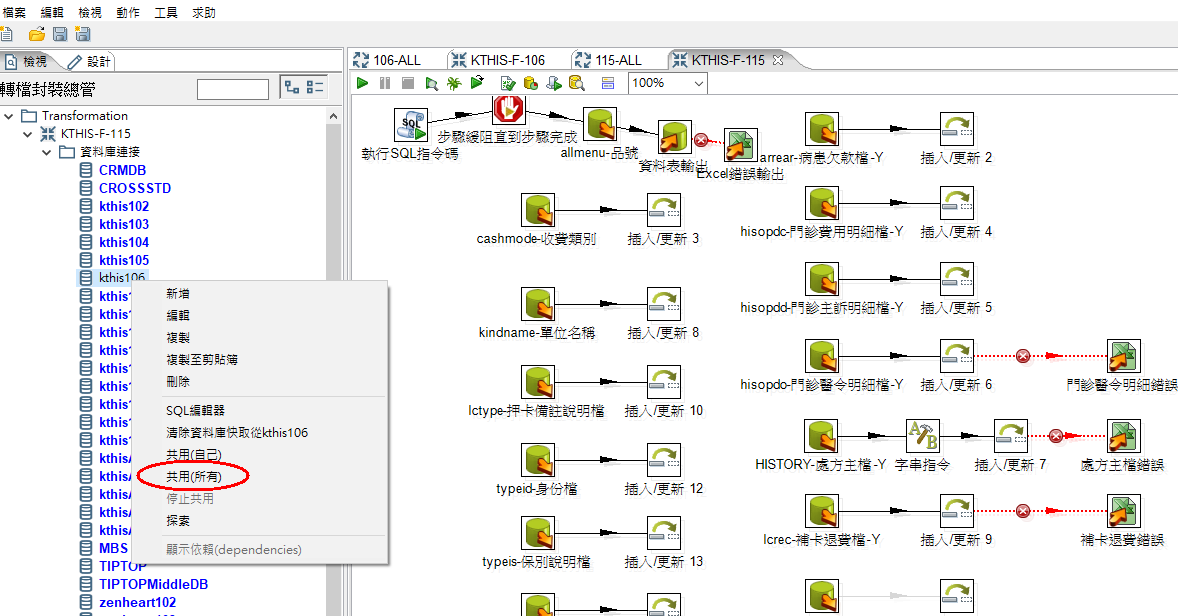1178x616 pixels.
Task: Select the 執行SQL指令碼 step icon
Action: [411, 125]
